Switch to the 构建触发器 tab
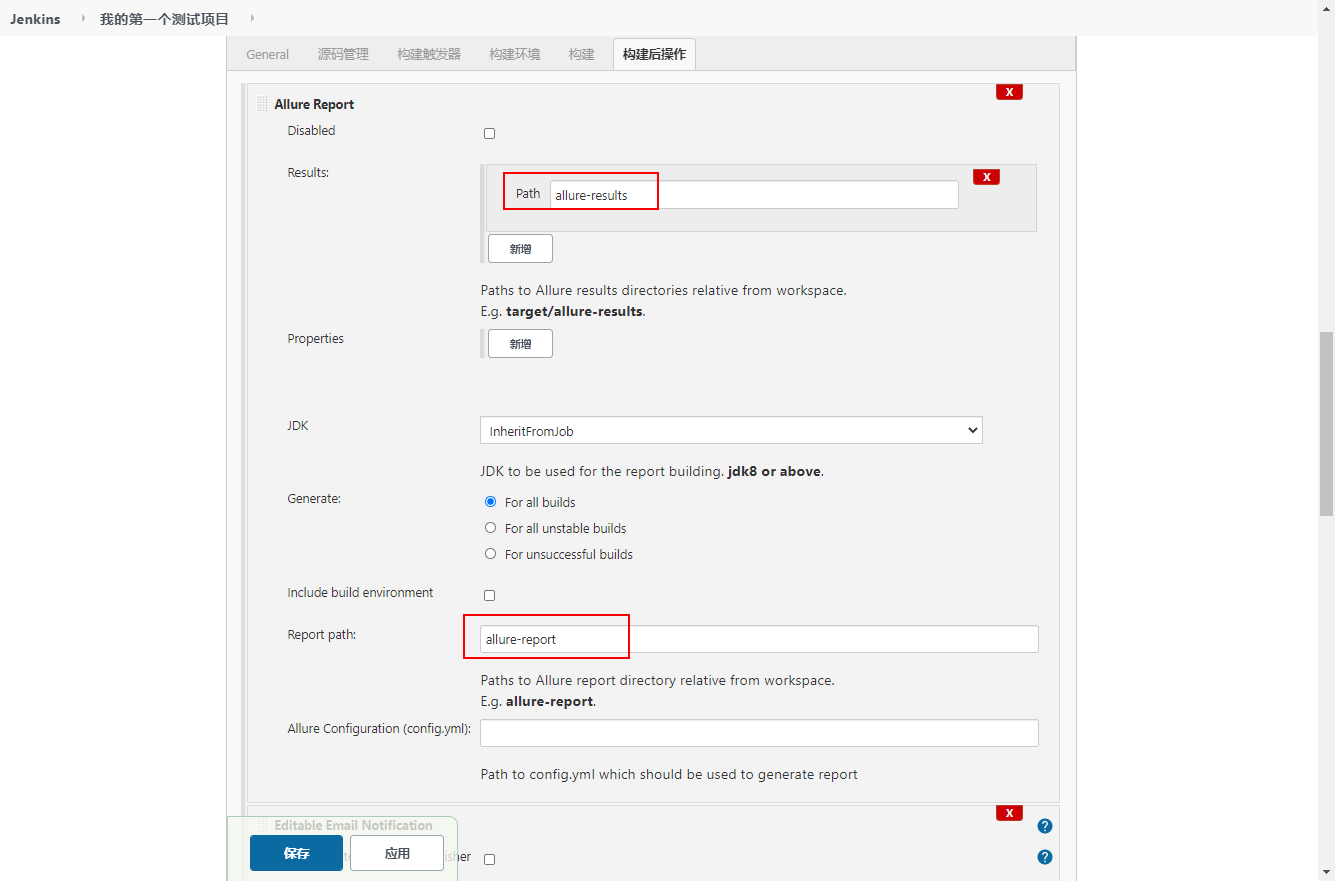Image resolution: width=1335 pixels, height=881 pixels. pyautogui.click(x=429, y=54)
